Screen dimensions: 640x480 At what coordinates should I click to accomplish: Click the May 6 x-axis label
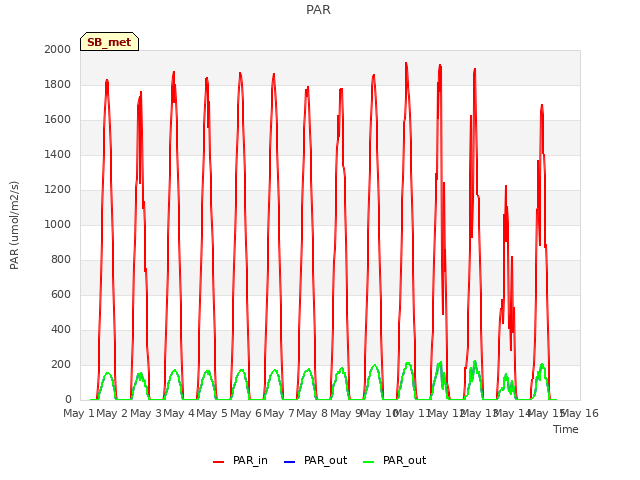(246, 413)
